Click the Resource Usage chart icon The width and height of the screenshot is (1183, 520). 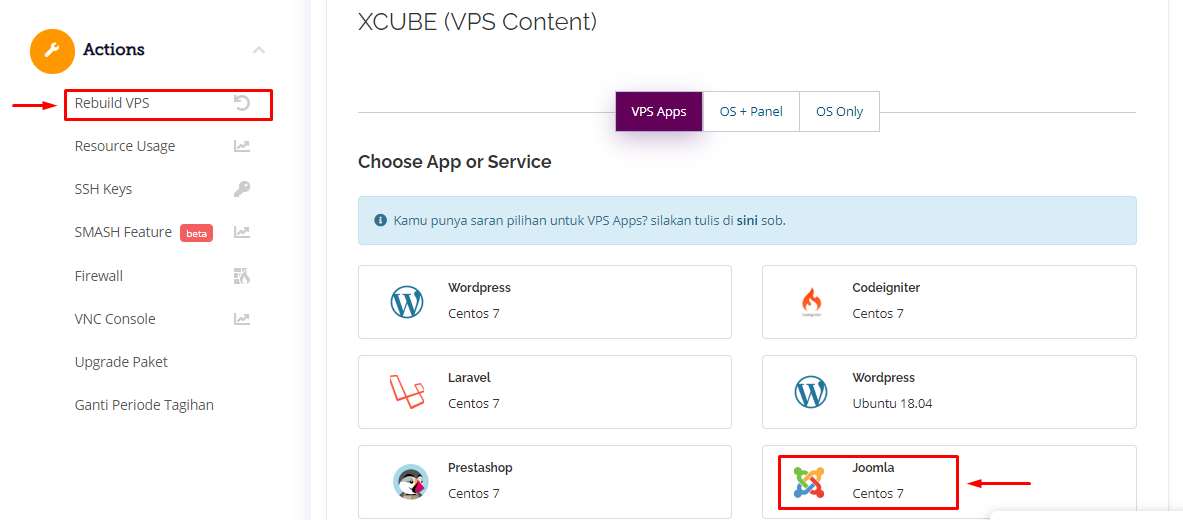coord(241,146)
